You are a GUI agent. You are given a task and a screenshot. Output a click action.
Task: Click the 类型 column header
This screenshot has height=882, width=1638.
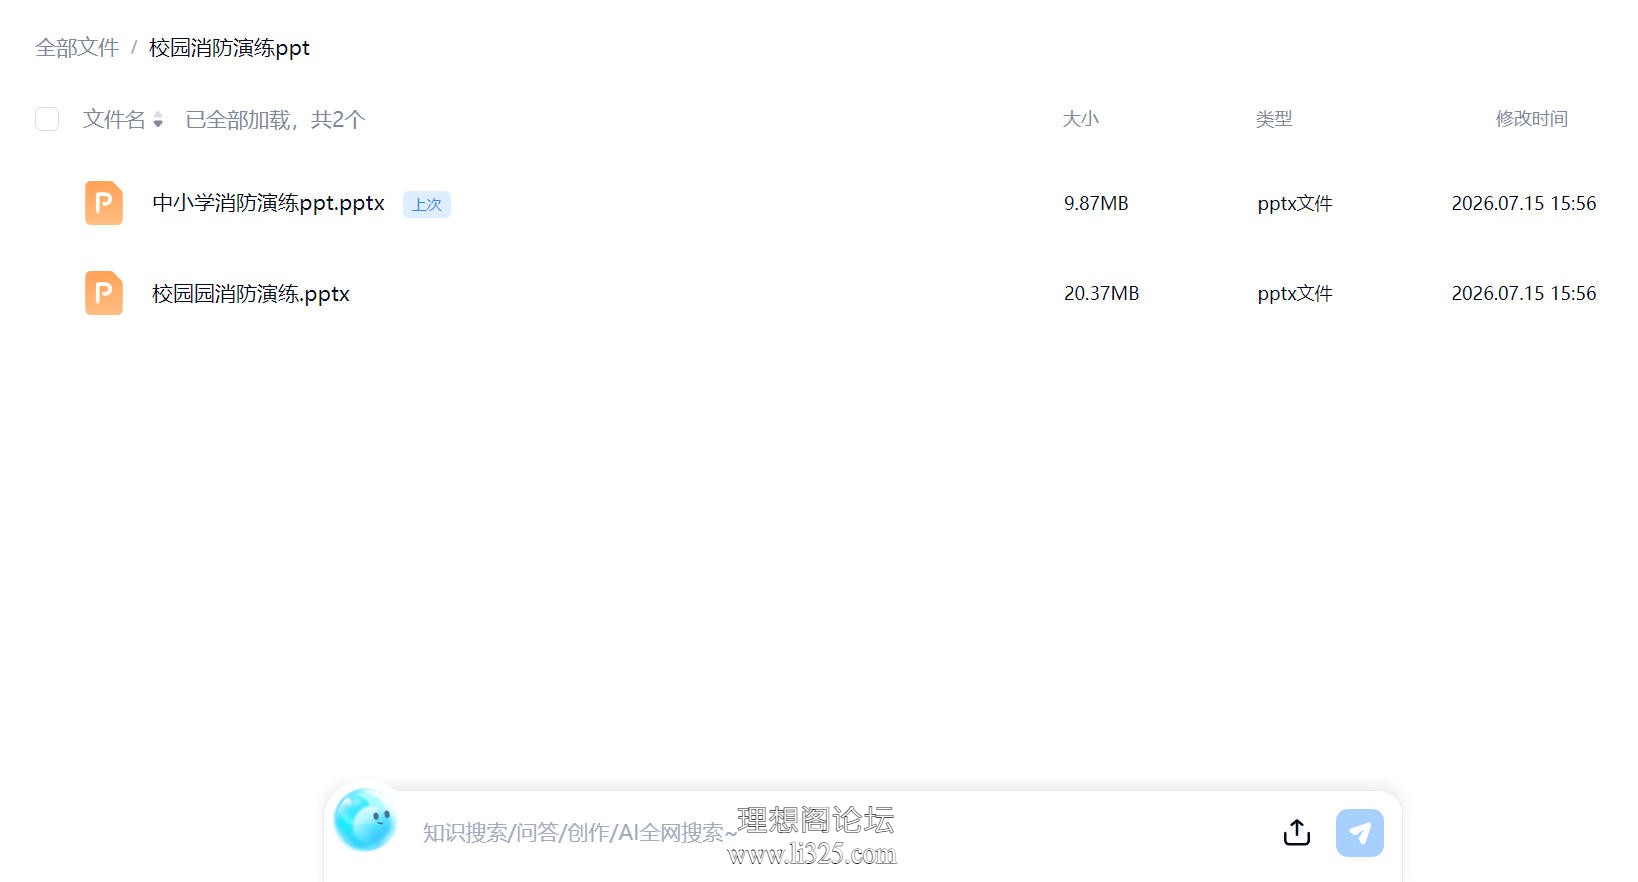(1274, 119)
